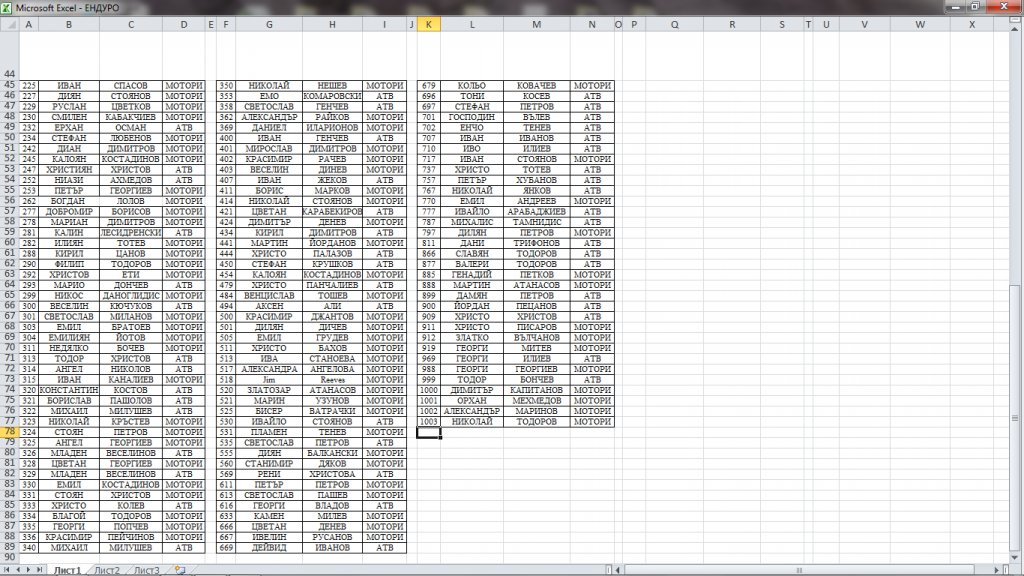Screen dimensions: 1024x576
Task: Select column Q header
Action: coord(675,24)
